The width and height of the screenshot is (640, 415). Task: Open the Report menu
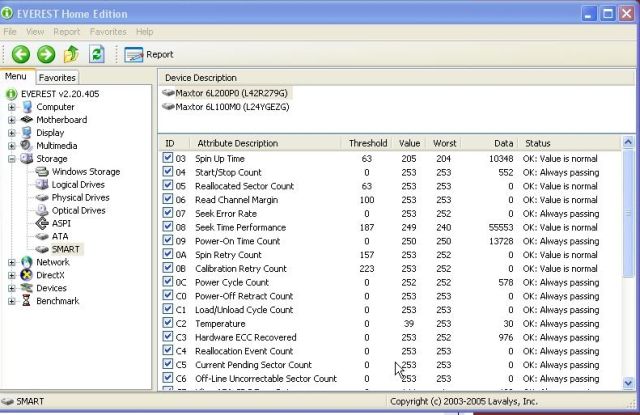(67, 32)
